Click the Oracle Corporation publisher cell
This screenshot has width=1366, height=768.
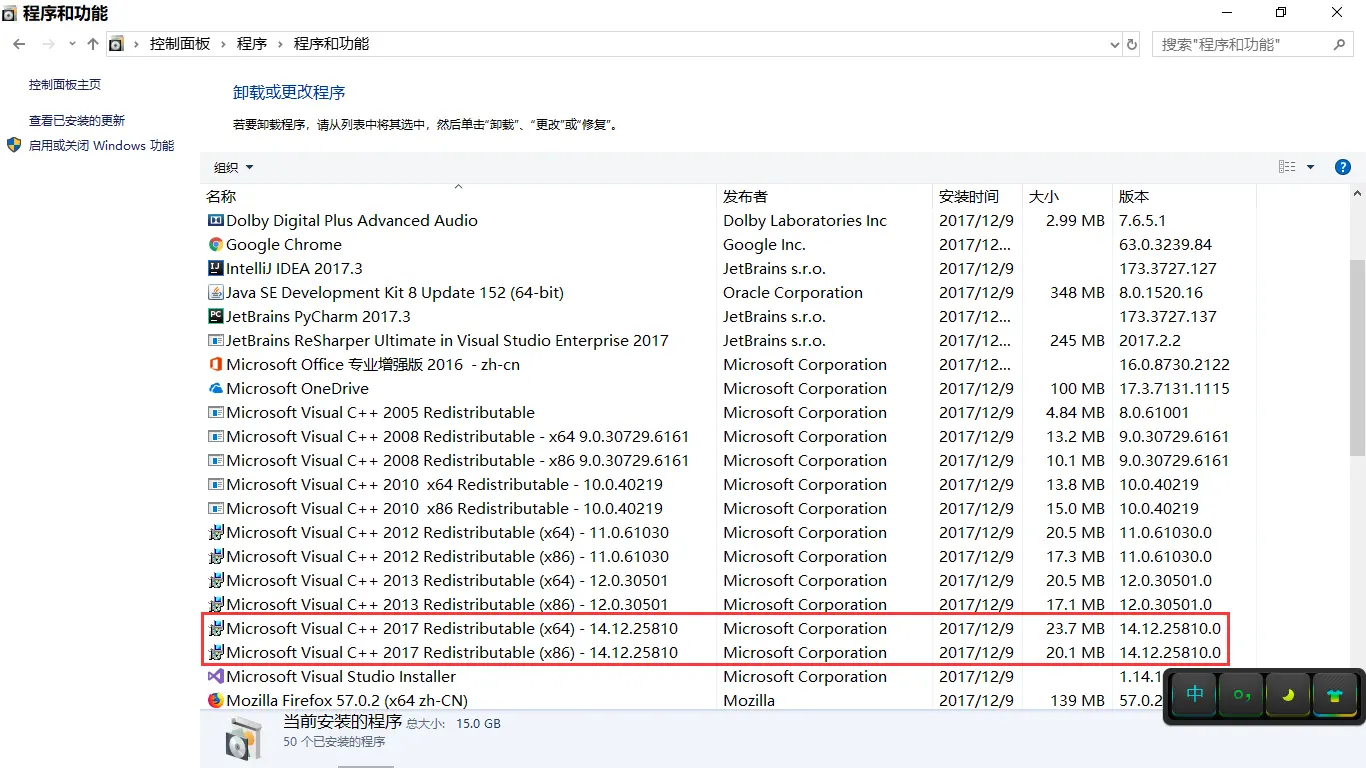pos(793,292)
